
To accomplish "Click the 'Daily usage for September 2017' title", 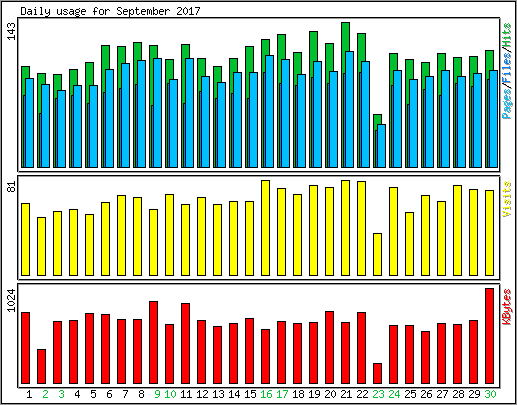I will tap(110, 11).
